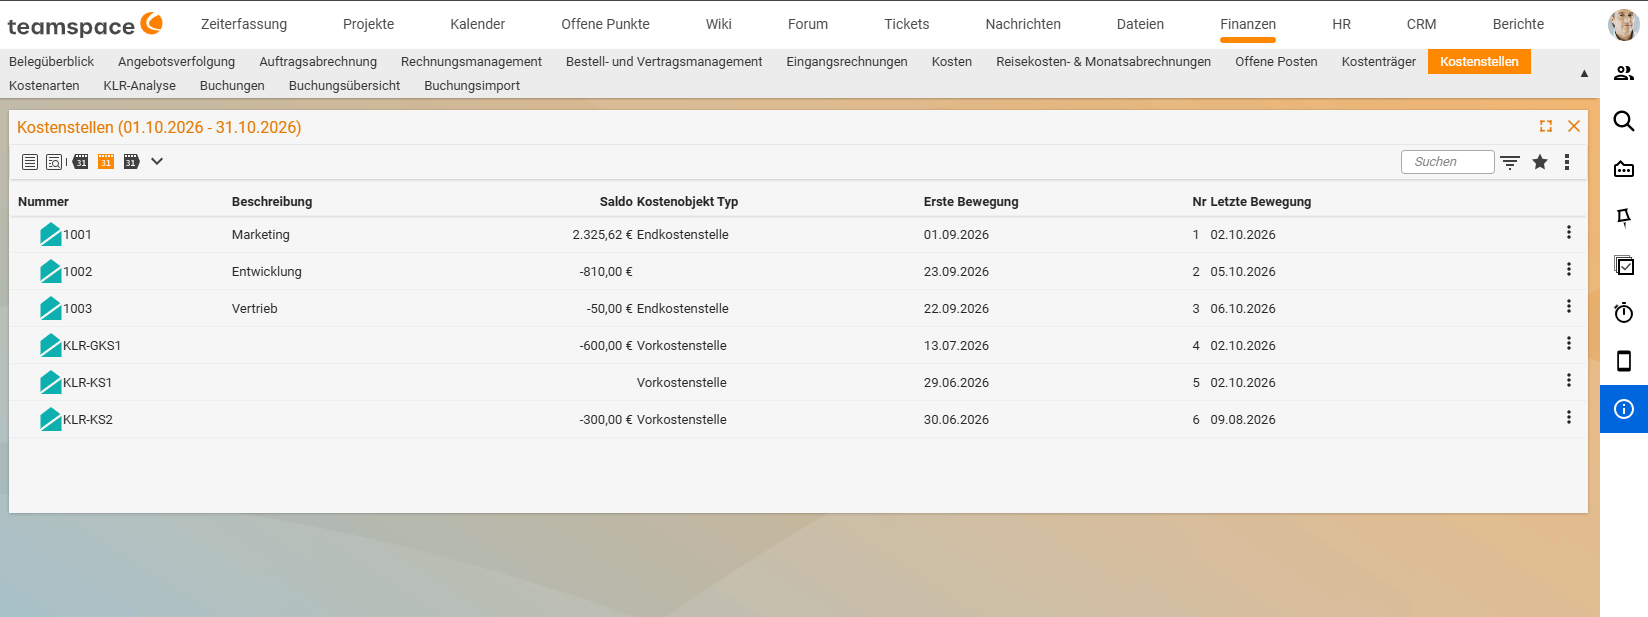The height and width of the screenshot is (617, 1648).
Task: Mark view as favorite with star icon
Action: point(1540,162)
